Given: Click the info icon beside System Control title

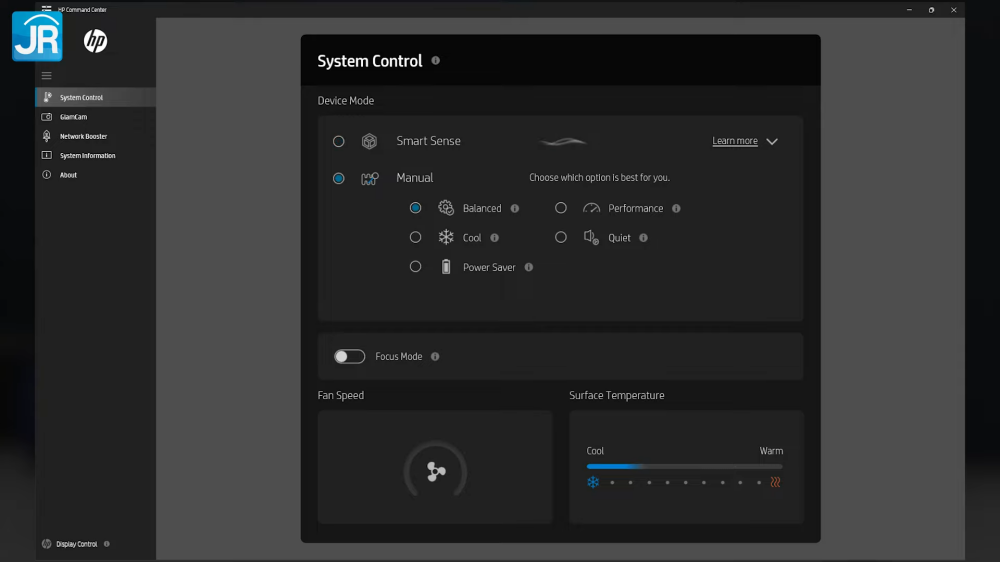Looking at the screenshot, I should pyautogui.click(x=435, y=61).
